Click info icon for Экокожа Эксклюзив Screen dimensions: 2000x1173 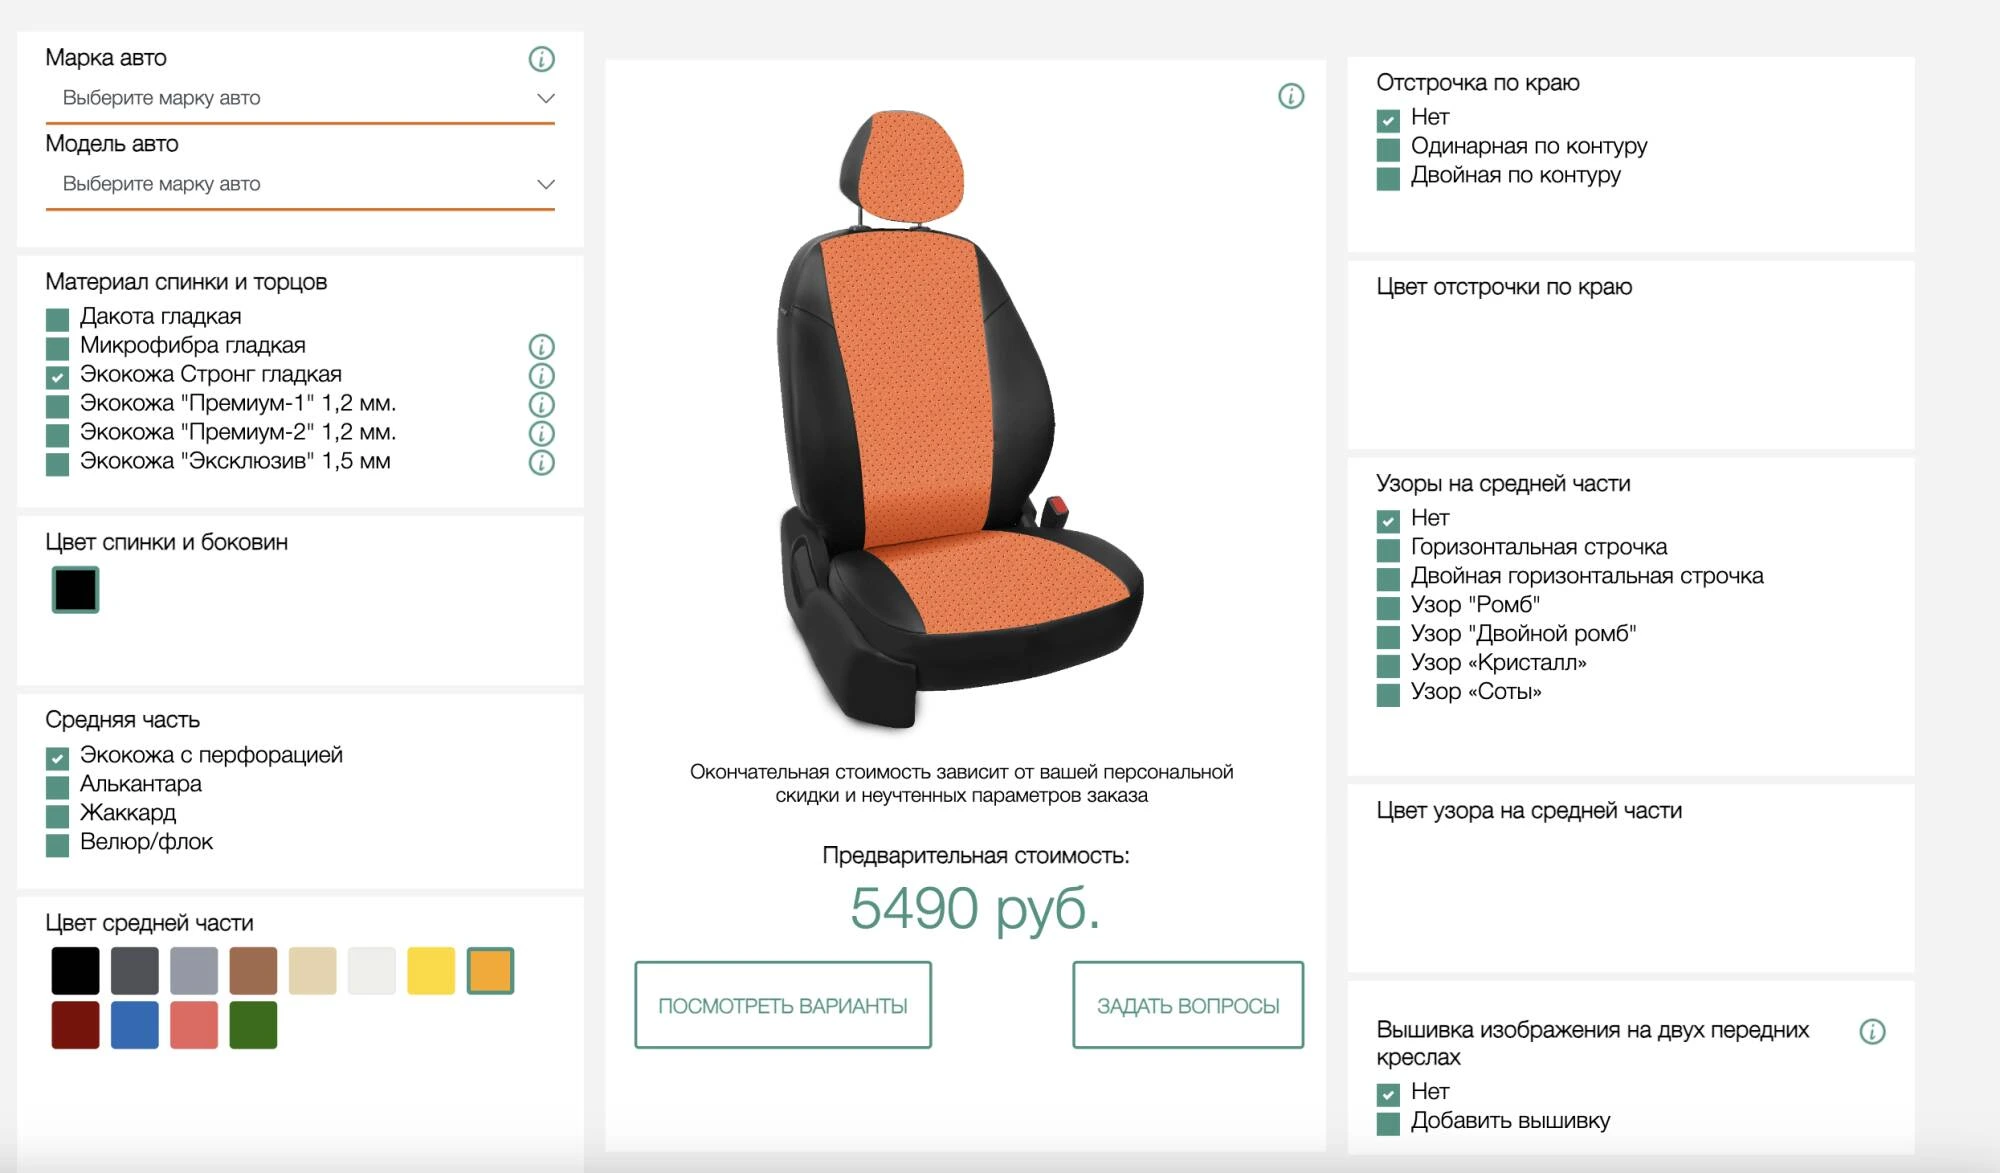pos(541,463)
